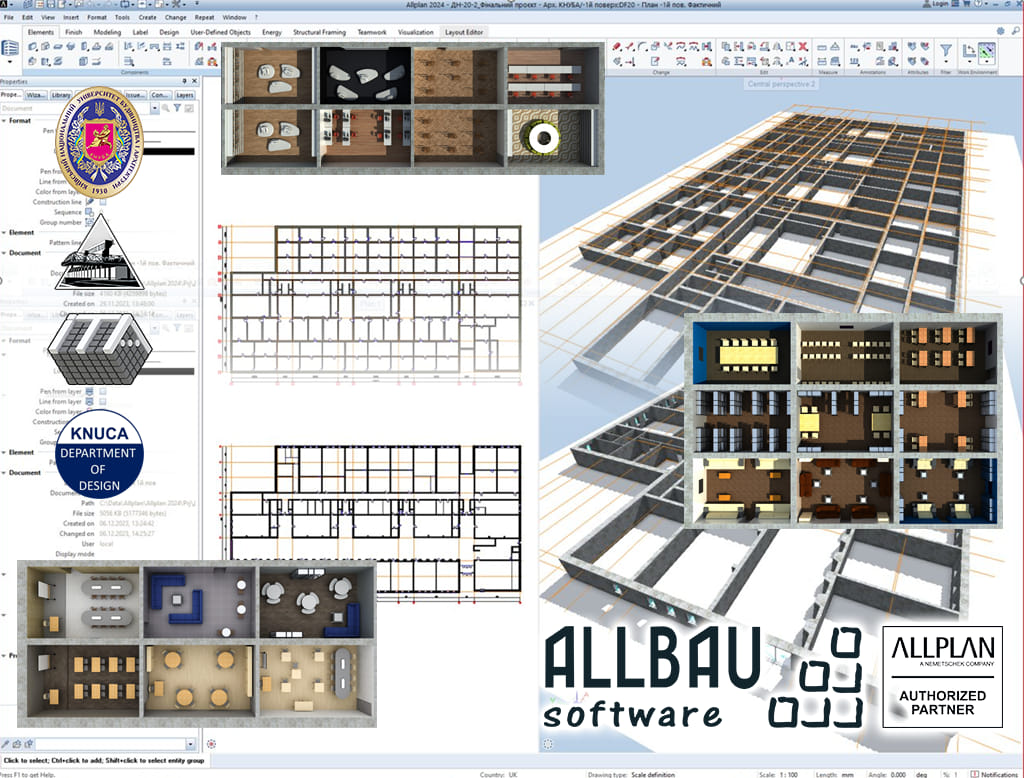Click the red target icon beside command input
Screen dimensions: 1024x778
click(x=211, y=744)
